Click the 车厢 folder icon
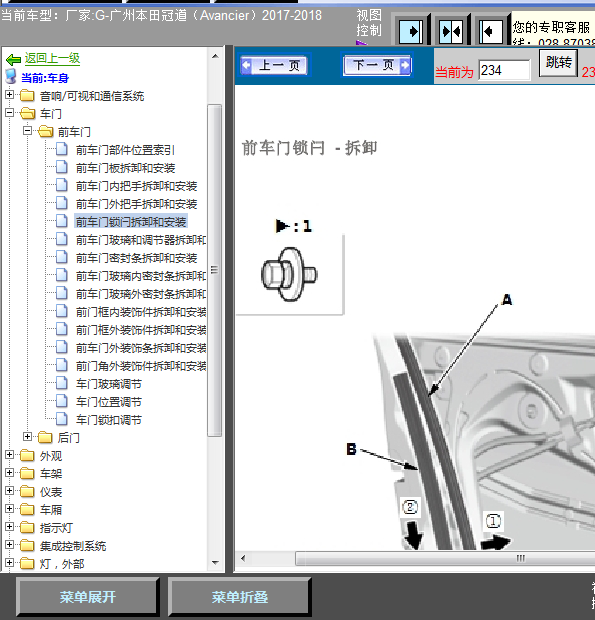Image resolution: width=595 pixels, height=620 pixels. [27, 509]
